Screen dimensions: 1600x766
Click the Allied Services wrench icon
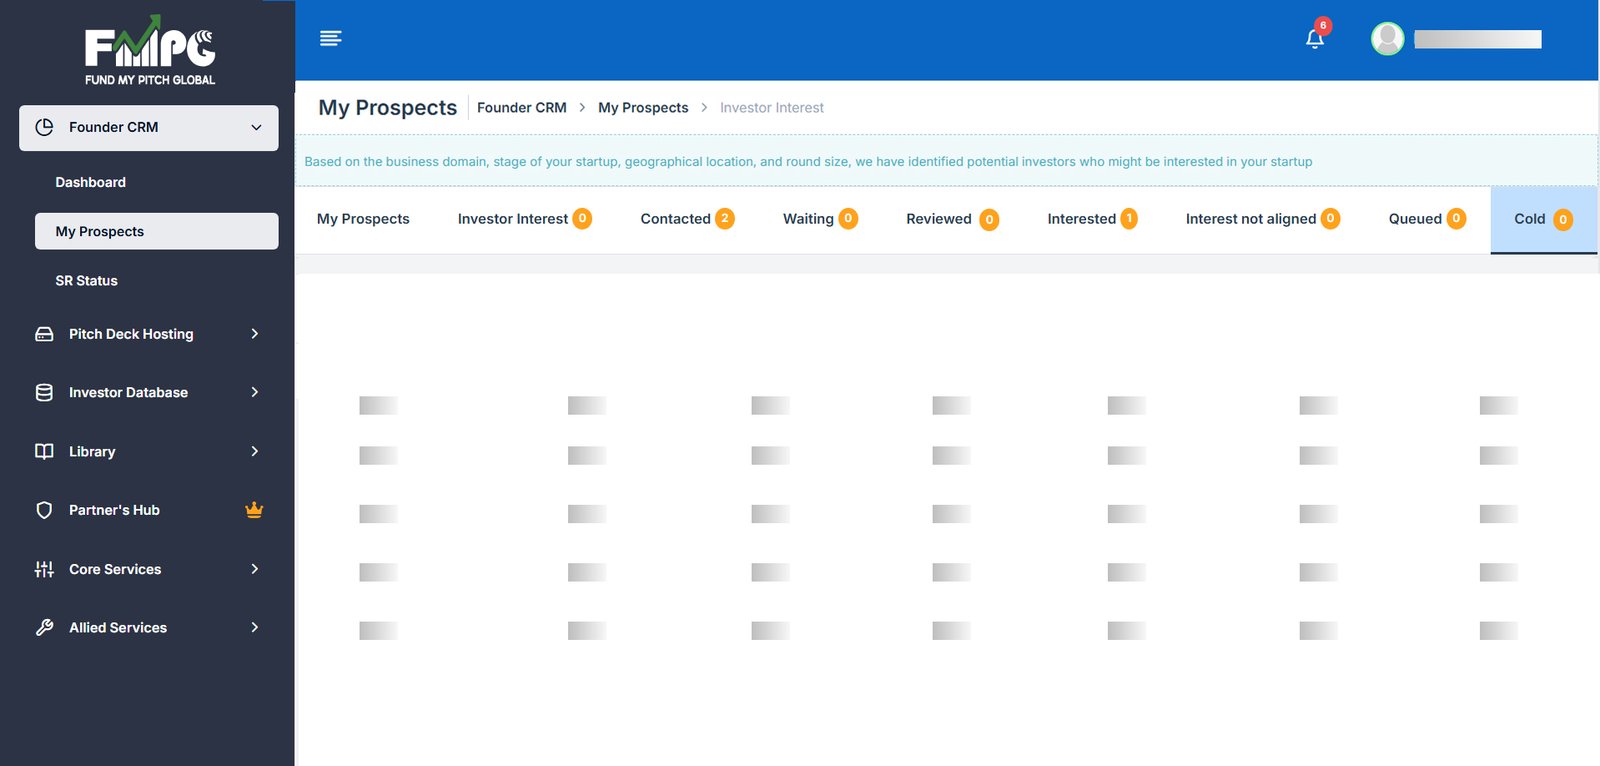tap(44, 628)
